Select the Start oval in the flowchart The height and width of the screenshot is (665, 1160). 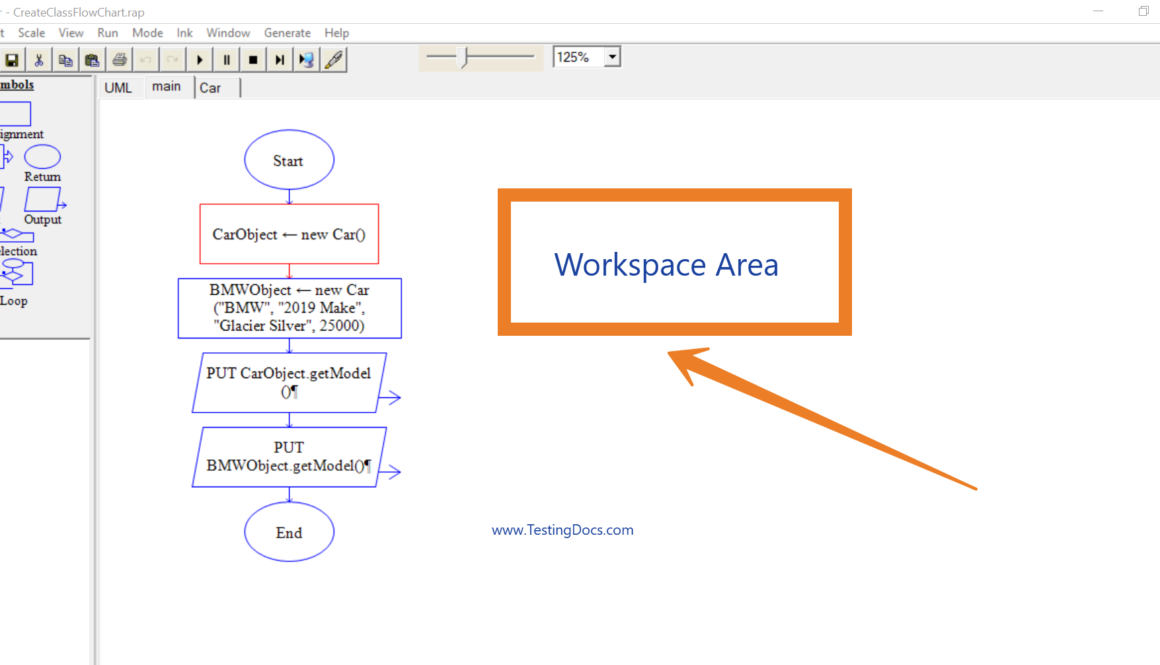pos(289,160)
